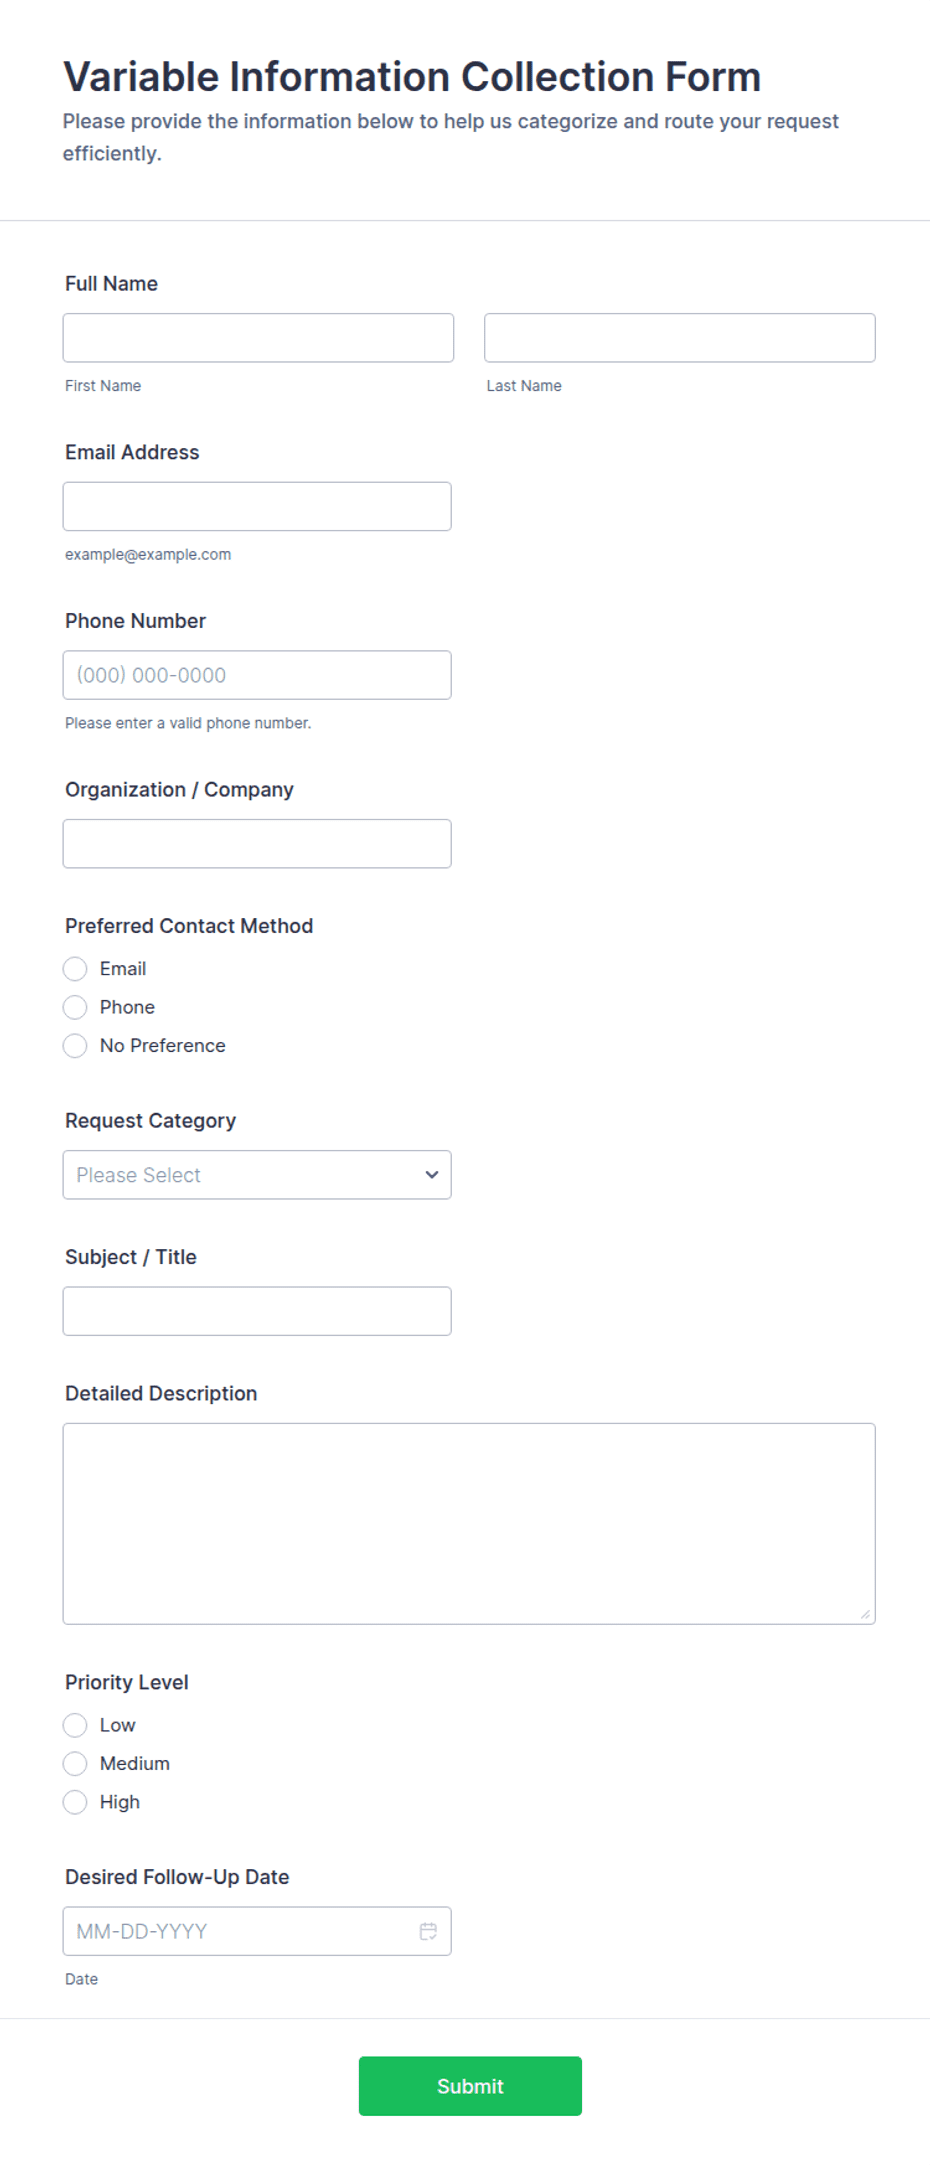Click inside the Detailed Description textarea

[469, 1524]
